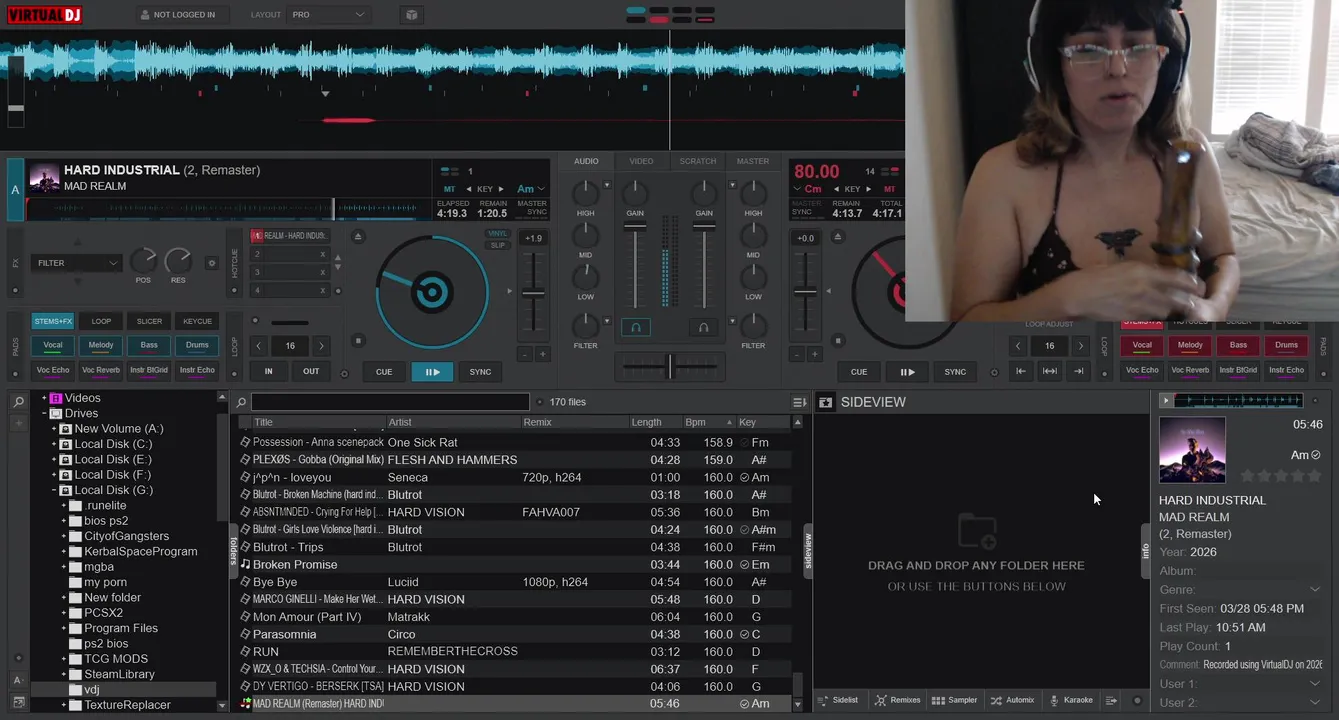1339x720 pixels.
Task: Open the Sampler in sideview bar
Action: [x=954, y=700]
